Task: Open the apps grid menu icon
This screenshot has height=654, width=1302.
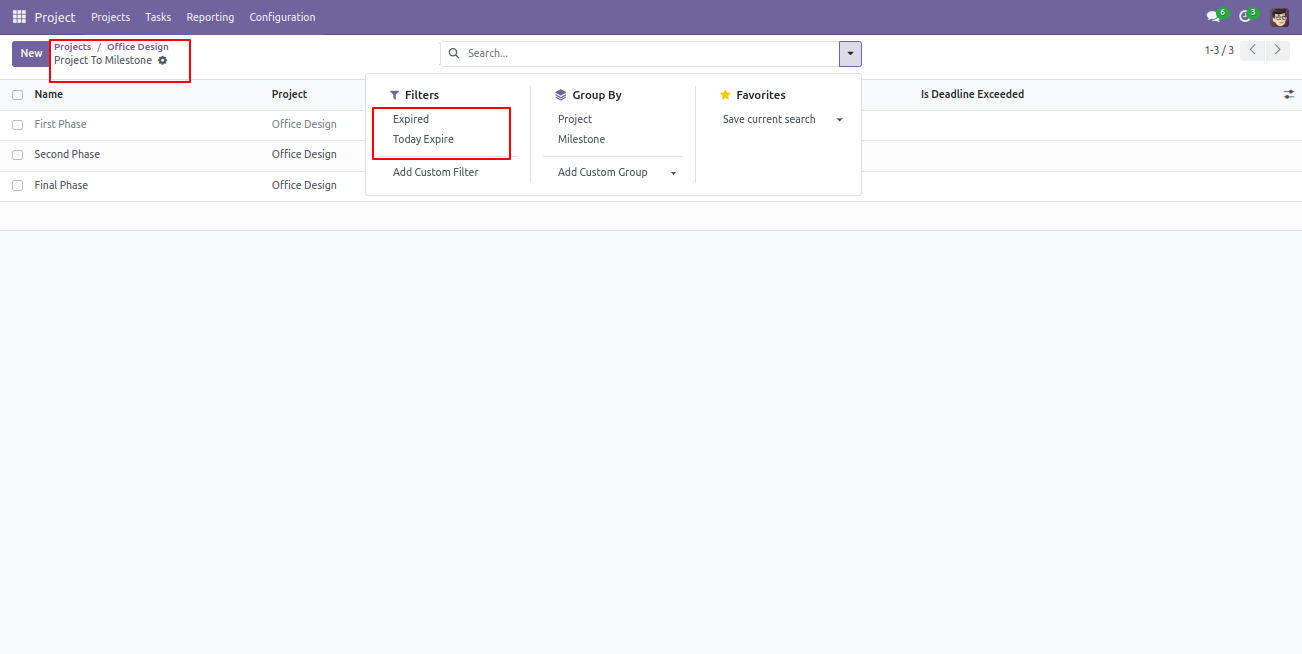Action: 19,17
